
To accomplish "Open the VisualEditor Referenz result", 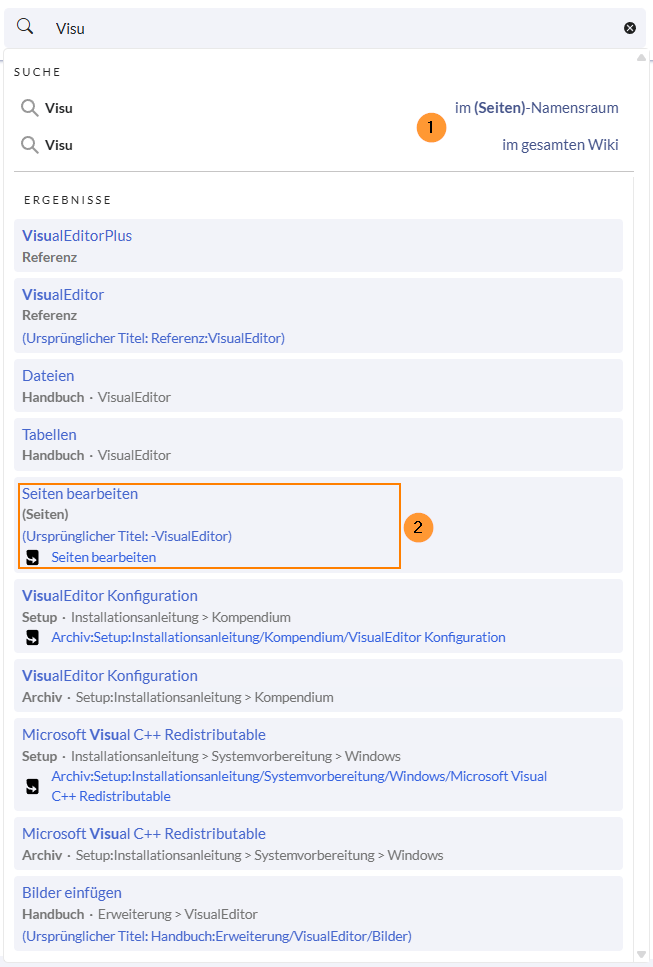I will 63,295.
